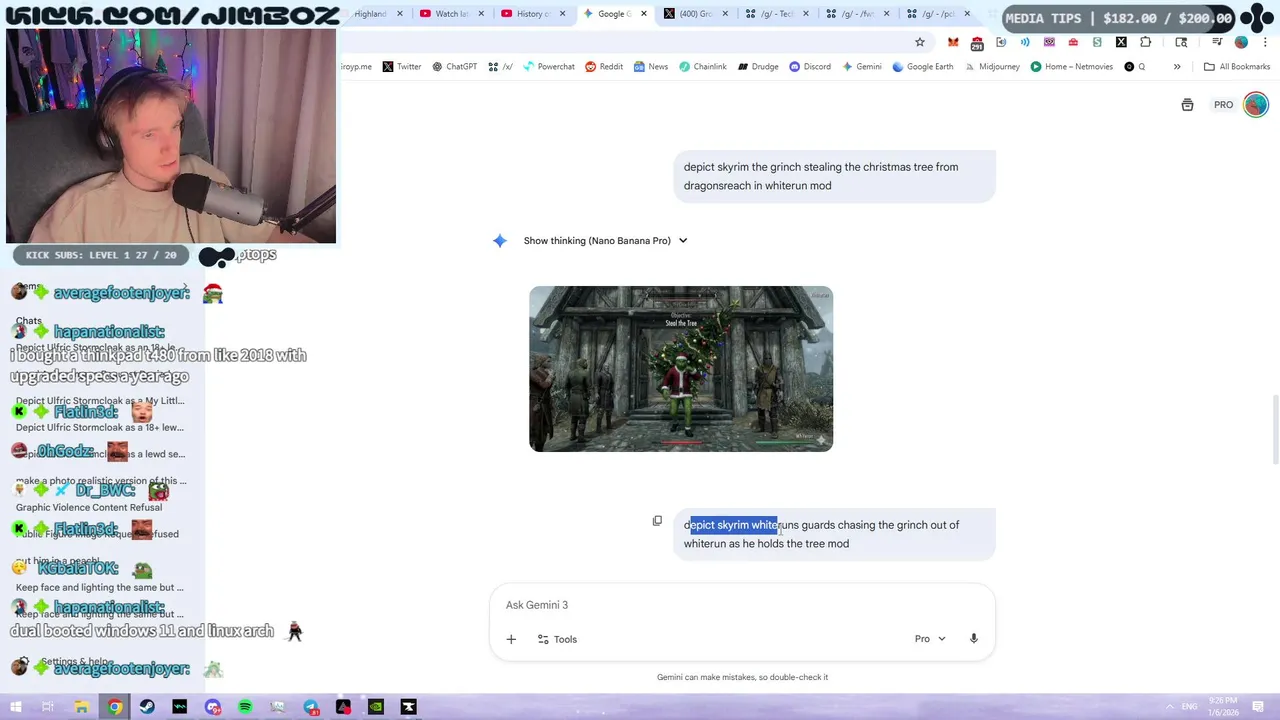The image size is (1280, 720).
Task: Open the generated Grinch Skyrim image
Action: click(681, 369)
